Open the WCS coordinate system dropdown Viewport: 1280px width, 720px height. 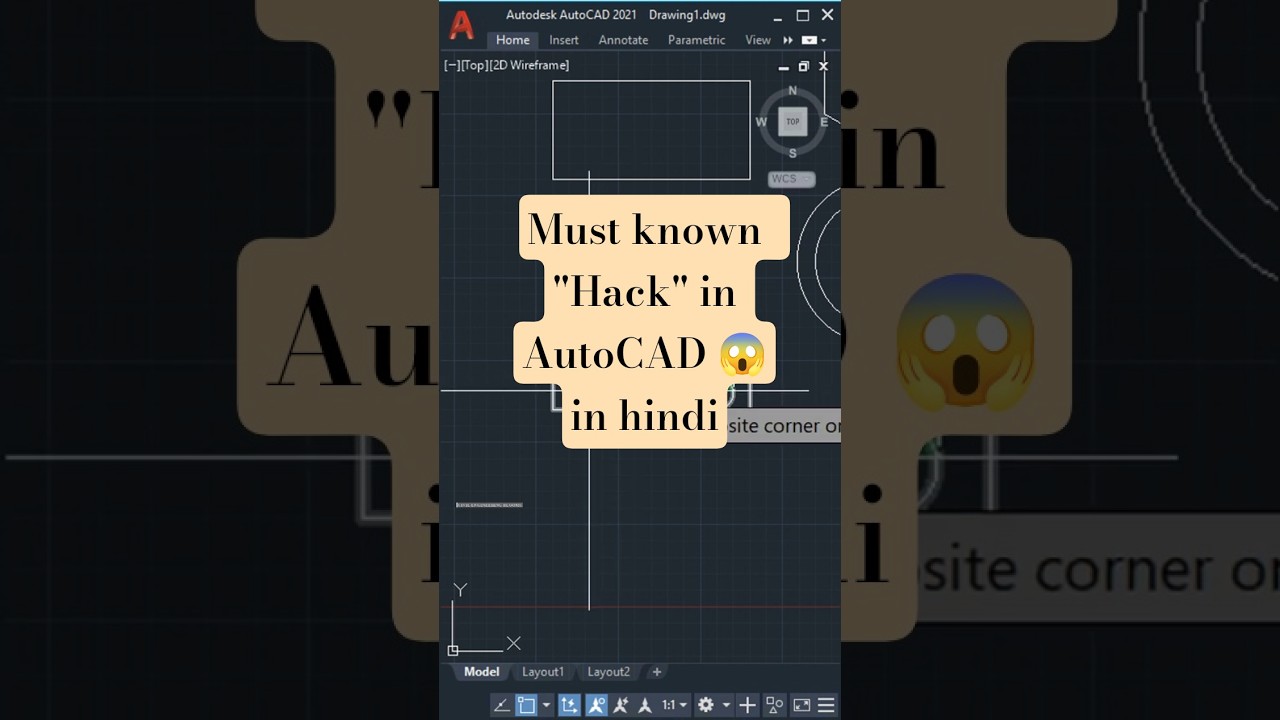792,179
